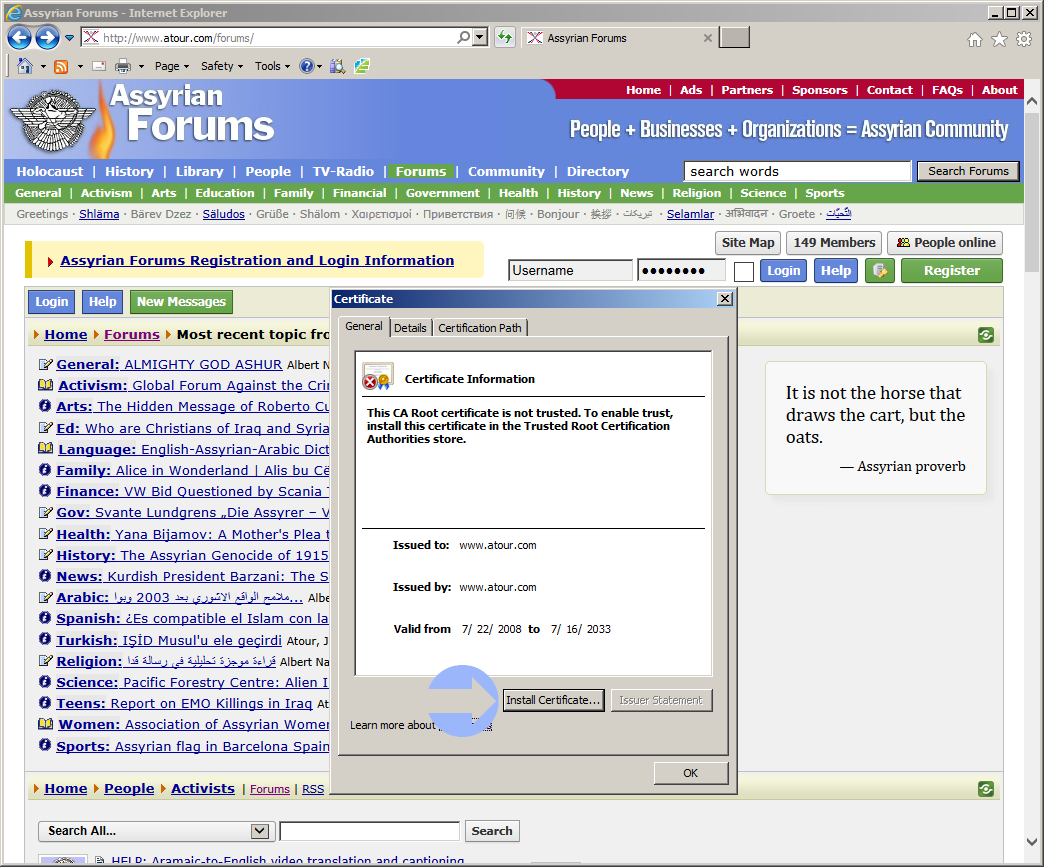Image resolution: width=1044 pixels, height=867 pixels.
Task: Click the green refresh icon near Activists row
Action: pyautogui.click(x=986, y=789)
